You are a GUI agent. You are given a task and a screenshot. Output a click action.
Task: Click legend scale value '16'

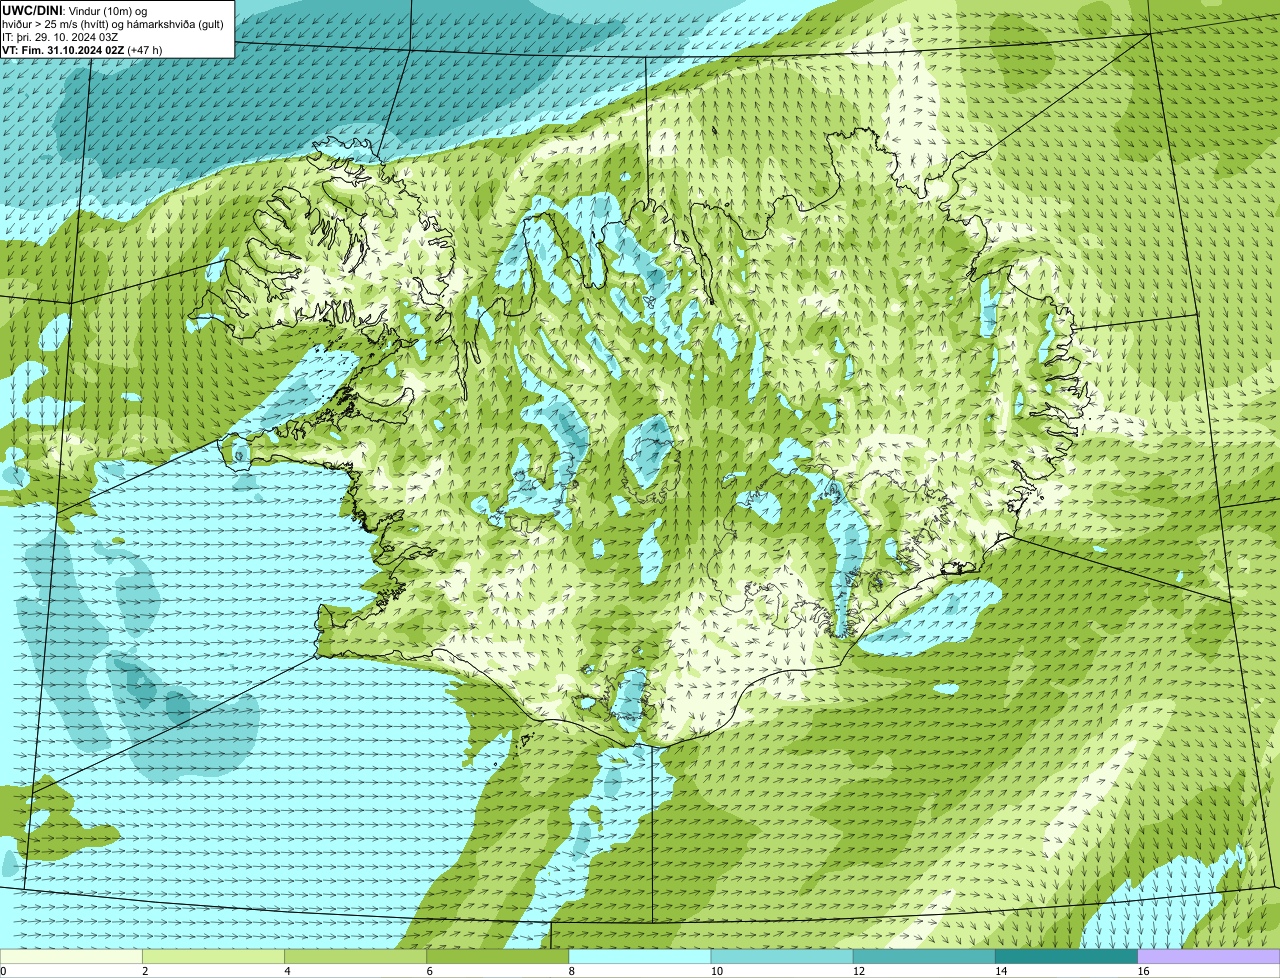(1143, 971)
